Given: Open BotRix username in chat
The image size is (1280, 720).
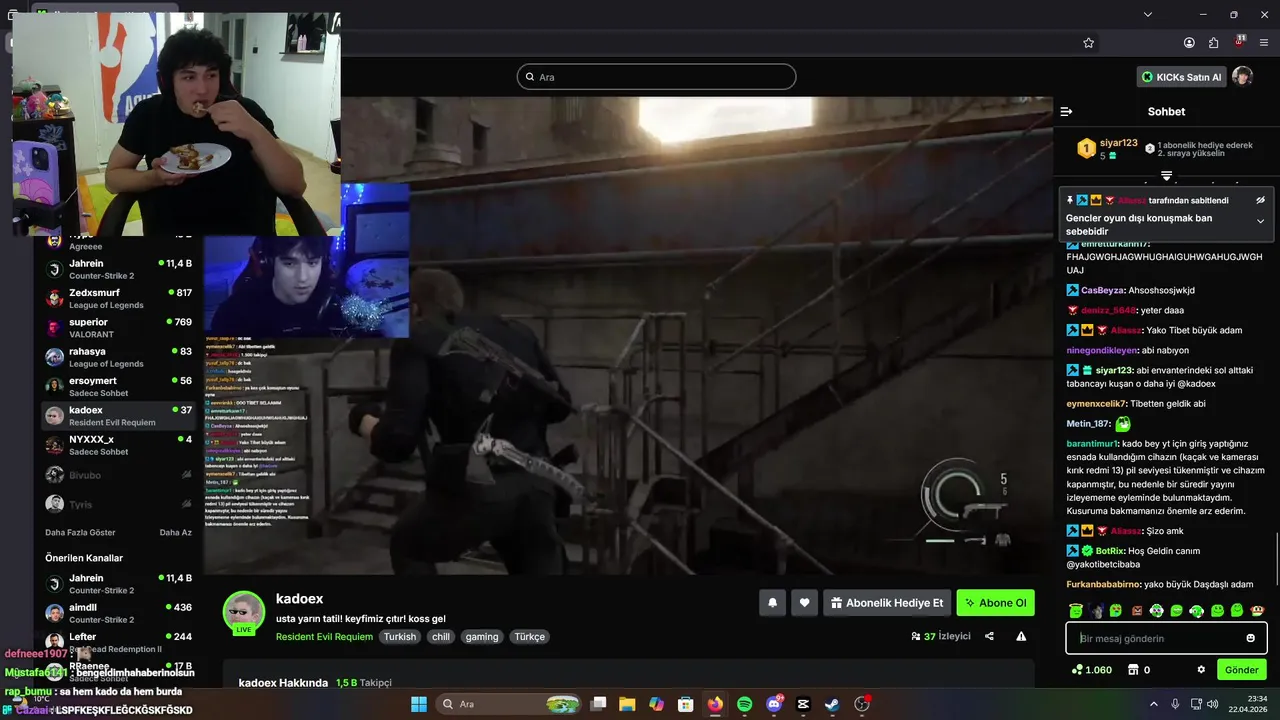Looking at the screenshot, I should tap(1110, 551).
